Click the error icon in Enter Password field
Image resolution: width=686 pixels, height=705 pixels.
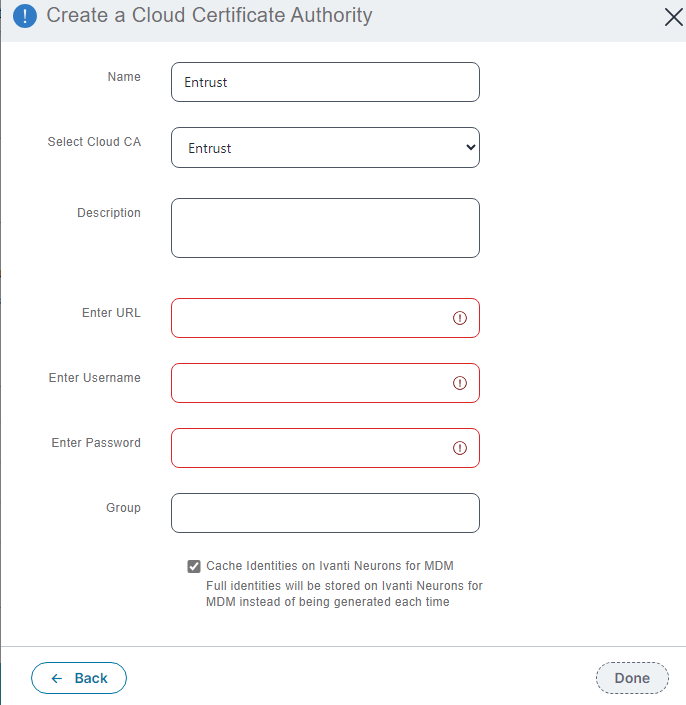click(460, 448)
